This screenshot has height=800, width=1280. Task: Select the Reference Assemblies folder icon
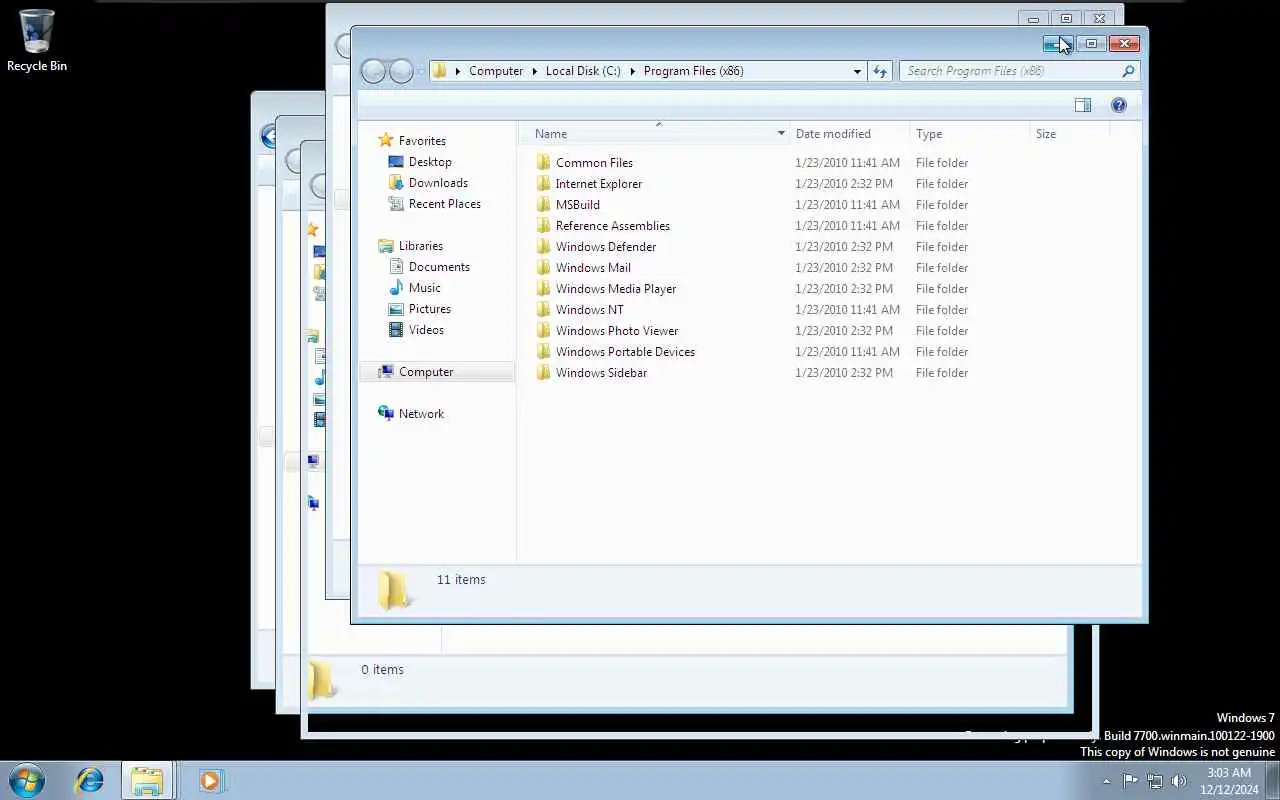point(543,225)
